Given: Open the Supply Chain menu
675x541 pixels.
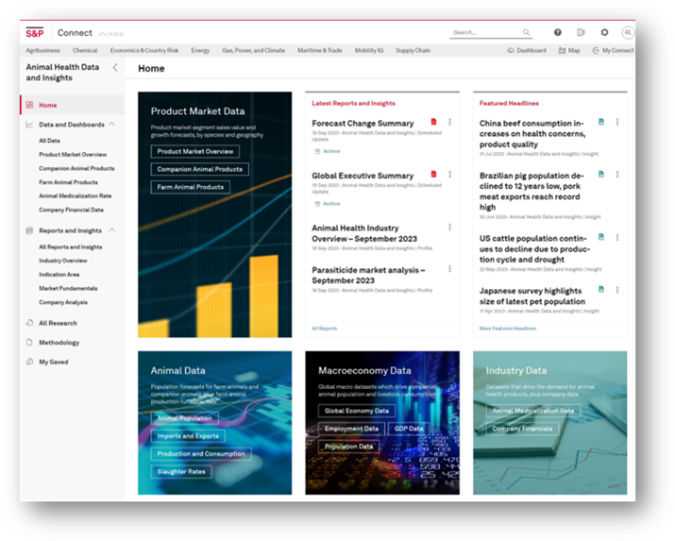Looking at the screenshot, I should 413,50.
